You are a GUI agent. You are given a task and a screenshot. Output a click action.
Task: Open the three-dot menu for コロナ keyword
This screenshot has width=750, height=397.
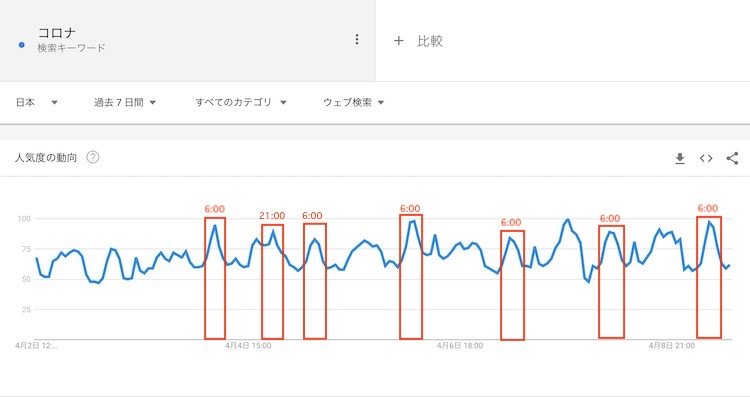[357, 40]
